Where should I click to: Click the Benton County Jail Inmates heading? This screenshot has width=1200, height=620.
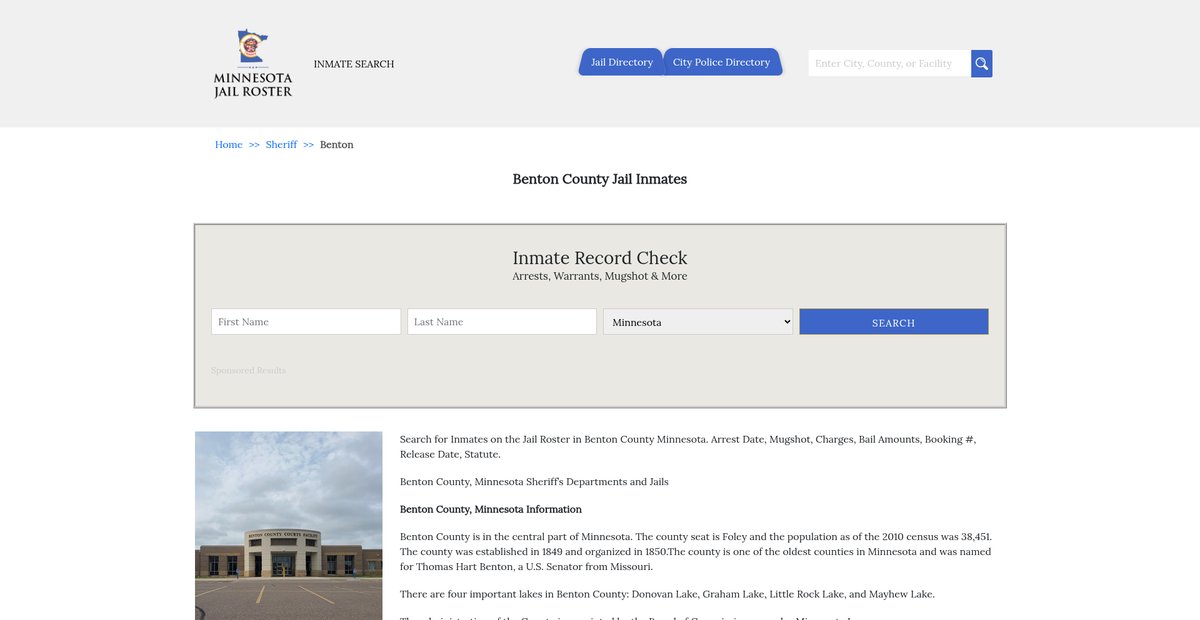[600, 180]
